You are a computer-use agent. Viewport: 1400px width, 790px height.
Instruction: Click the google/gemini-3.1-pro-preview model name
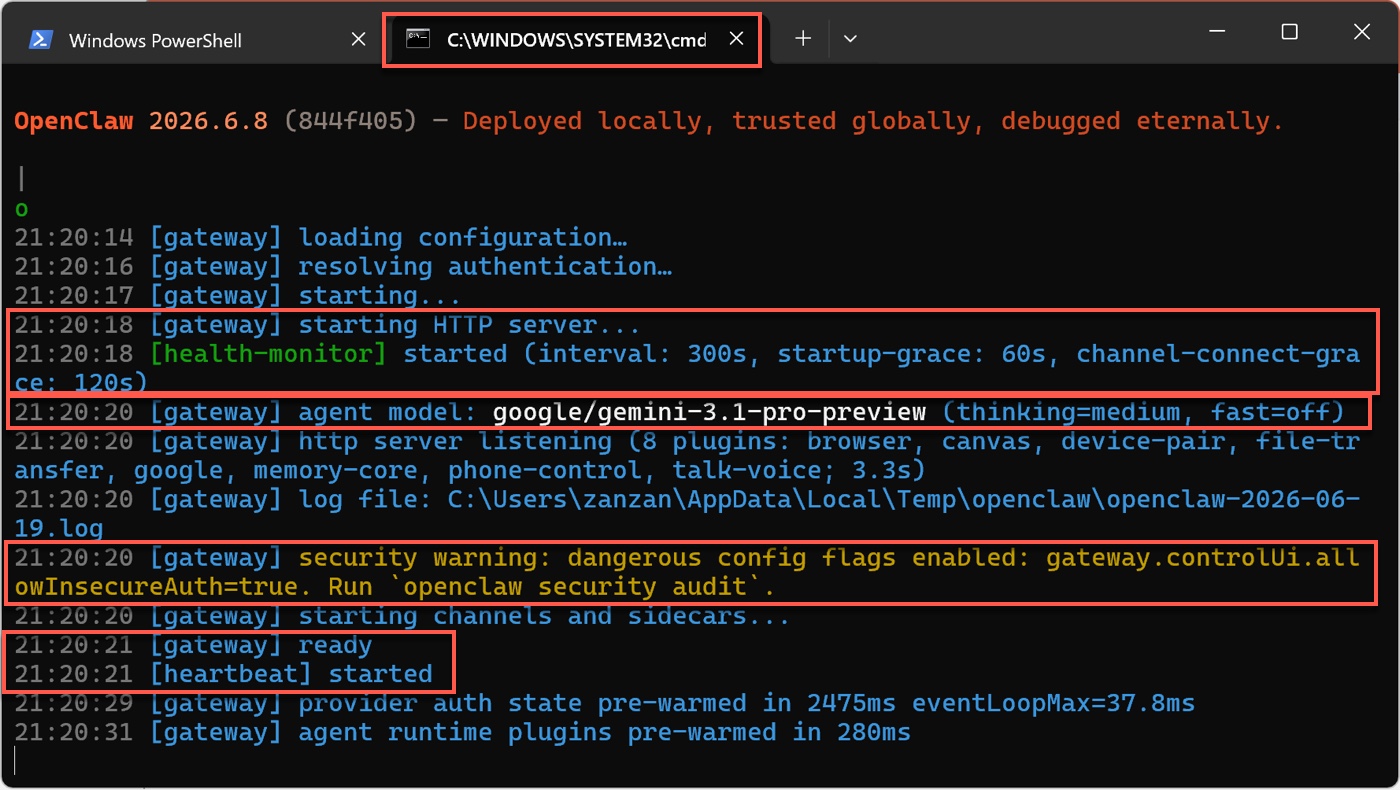pos(710,412)
